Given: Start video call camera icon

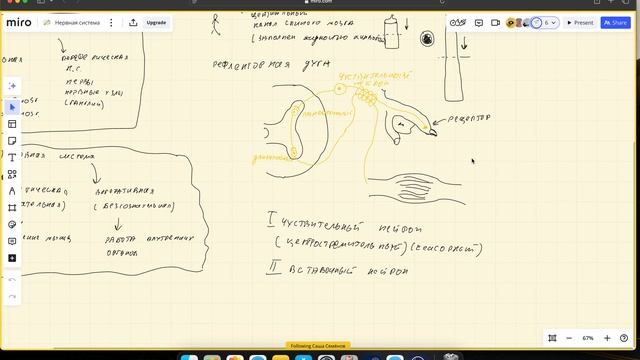Looking at the screenshot, I should coord(495,23).
